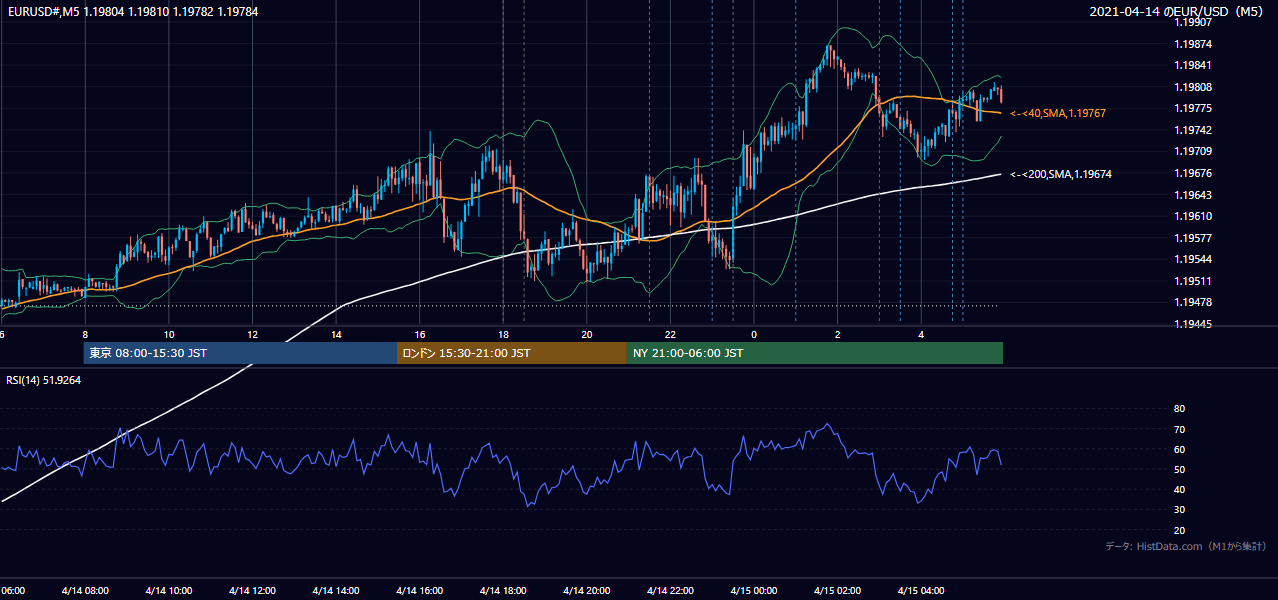Click hour label 8 below the price chart
1278x600 pixels.
(x=85, y=334)
